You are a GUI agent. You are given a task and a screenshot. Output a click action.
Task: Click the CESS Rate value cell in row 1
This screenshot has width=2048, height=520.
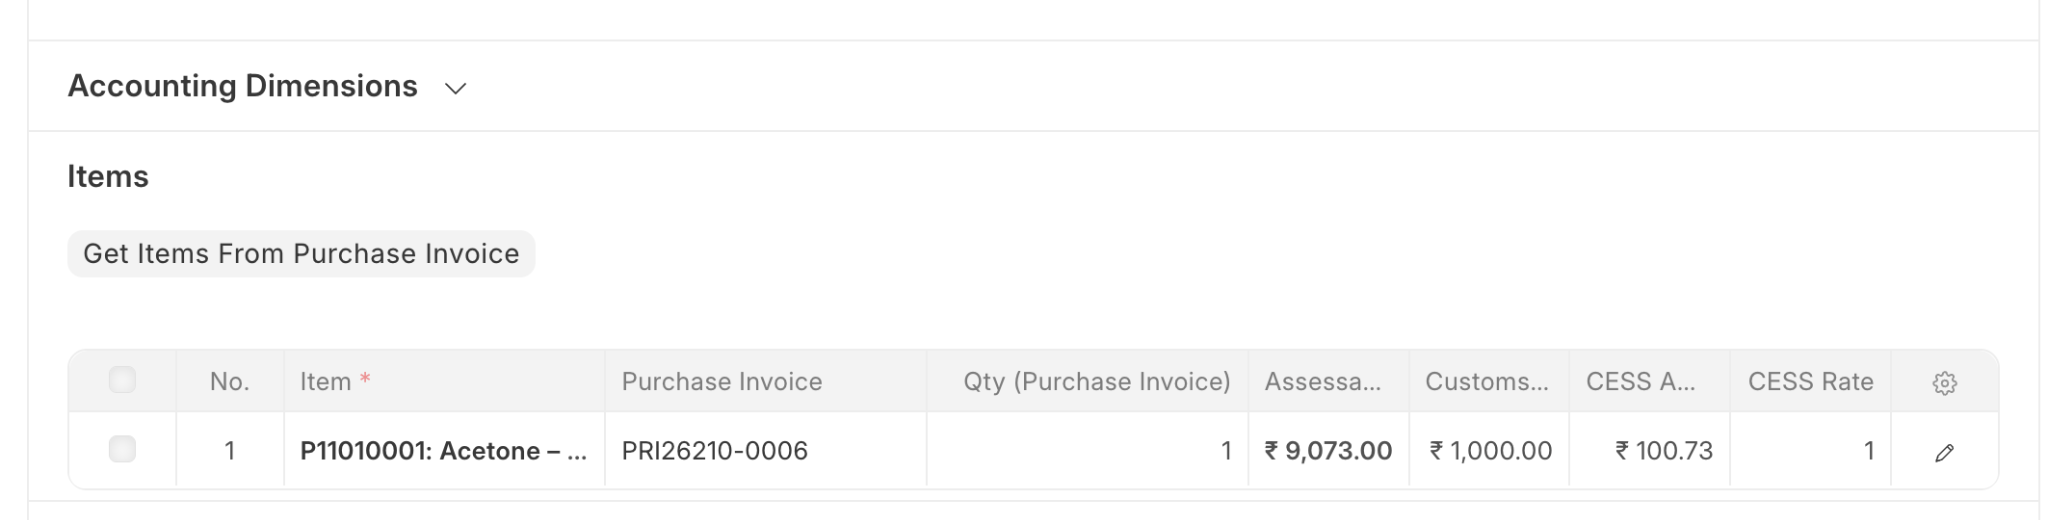(1810, 451)
